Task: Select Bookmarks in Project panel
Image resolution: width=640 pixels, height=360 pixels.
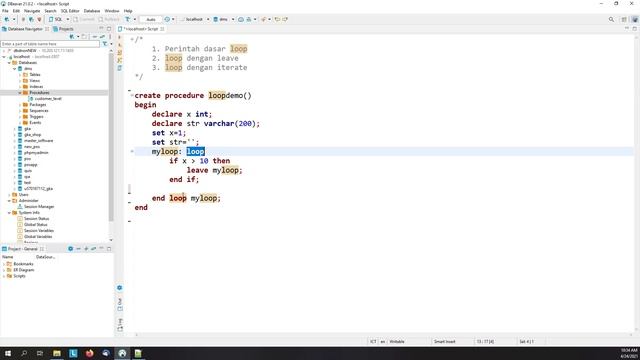Action: [x=23, y=264]
